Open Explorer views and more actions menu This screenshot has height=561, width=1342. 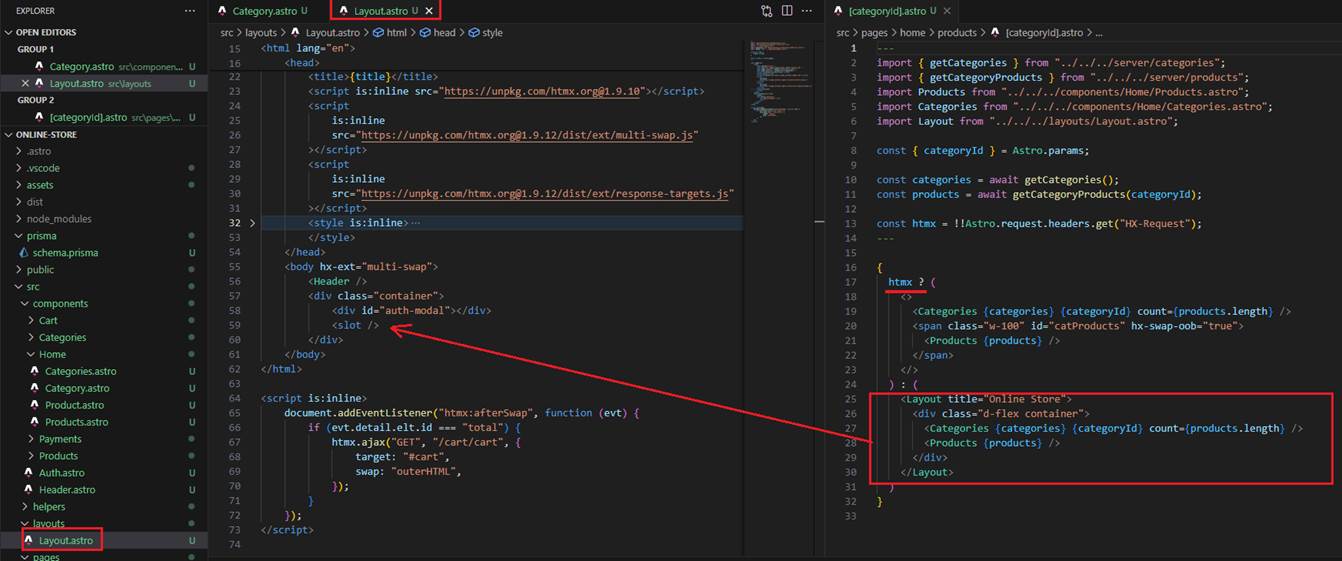(x=190, y=10)
